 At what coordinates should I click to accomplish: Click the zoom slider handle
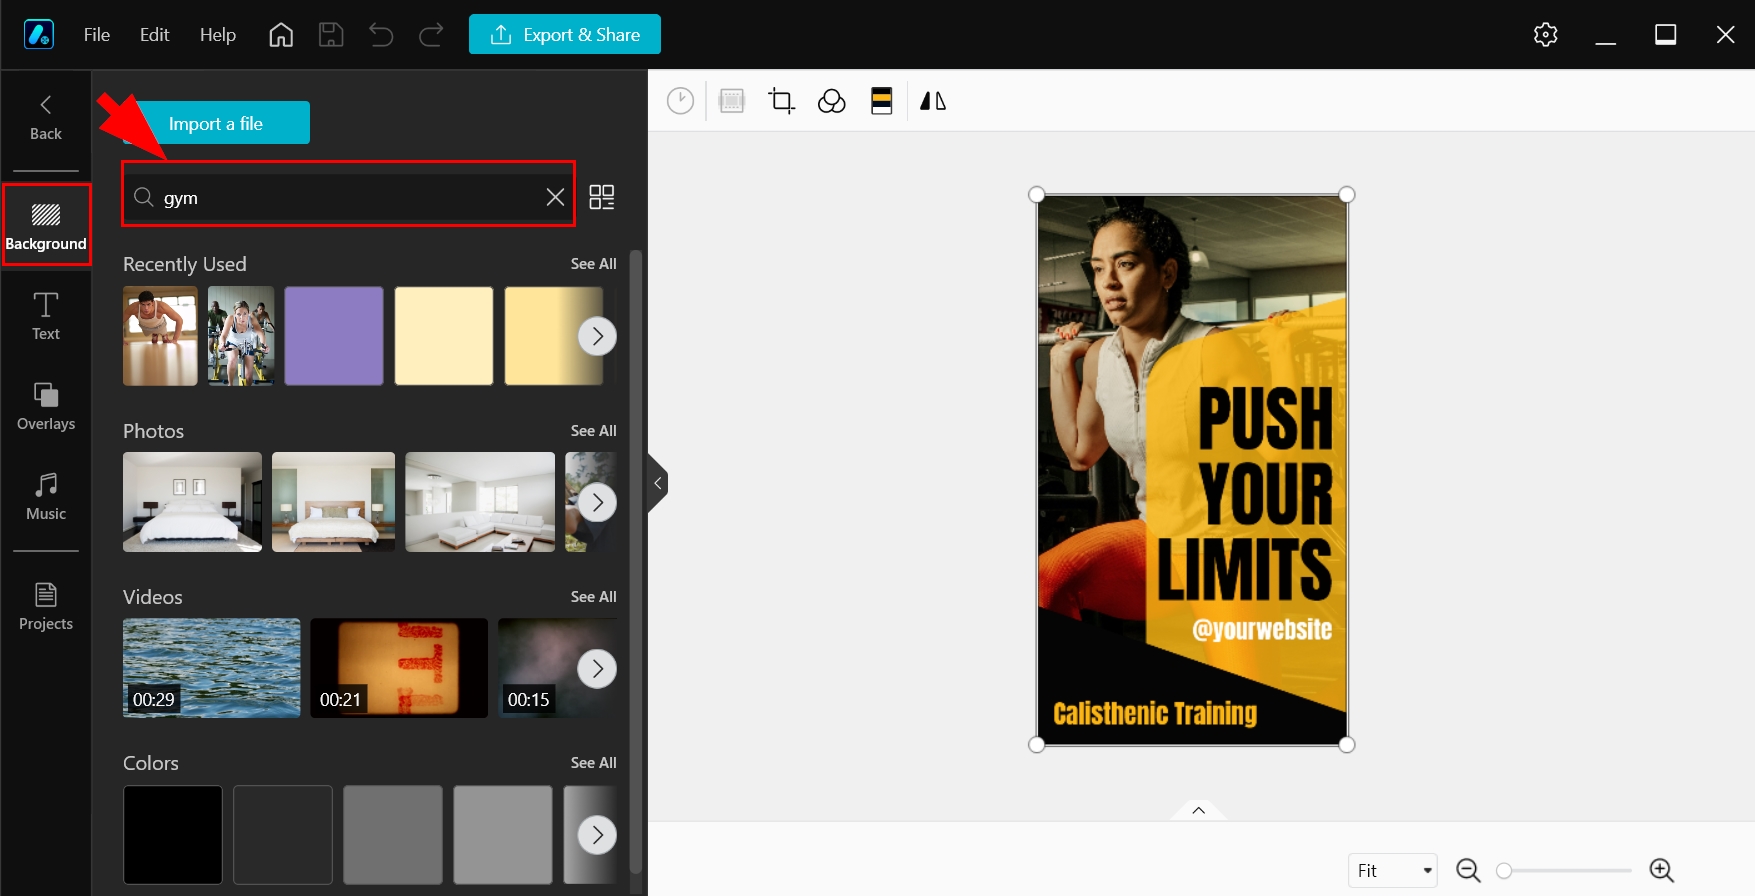[1504, 871]
